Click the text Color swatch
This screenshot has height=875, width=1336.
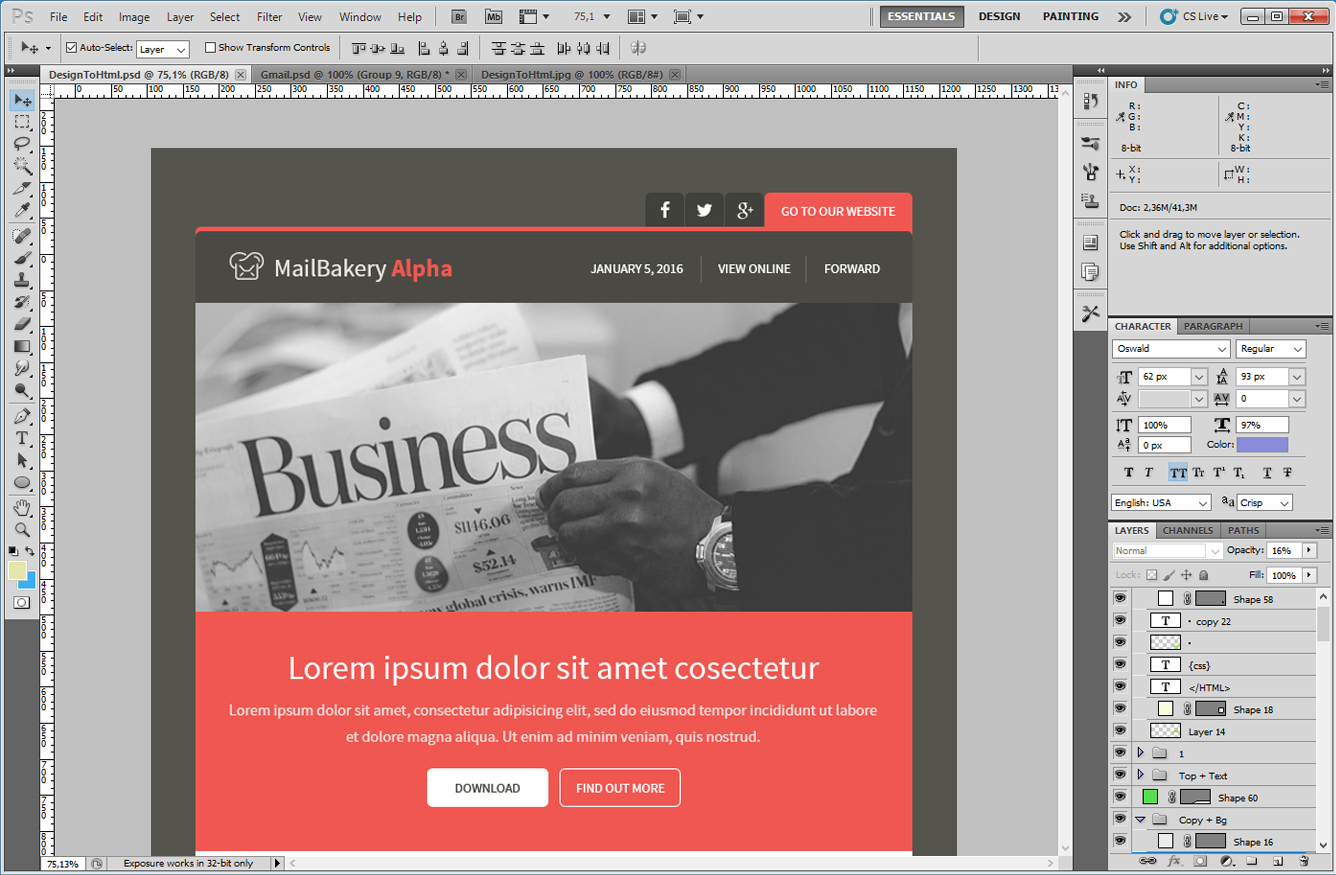click(x=1262, y=445)
